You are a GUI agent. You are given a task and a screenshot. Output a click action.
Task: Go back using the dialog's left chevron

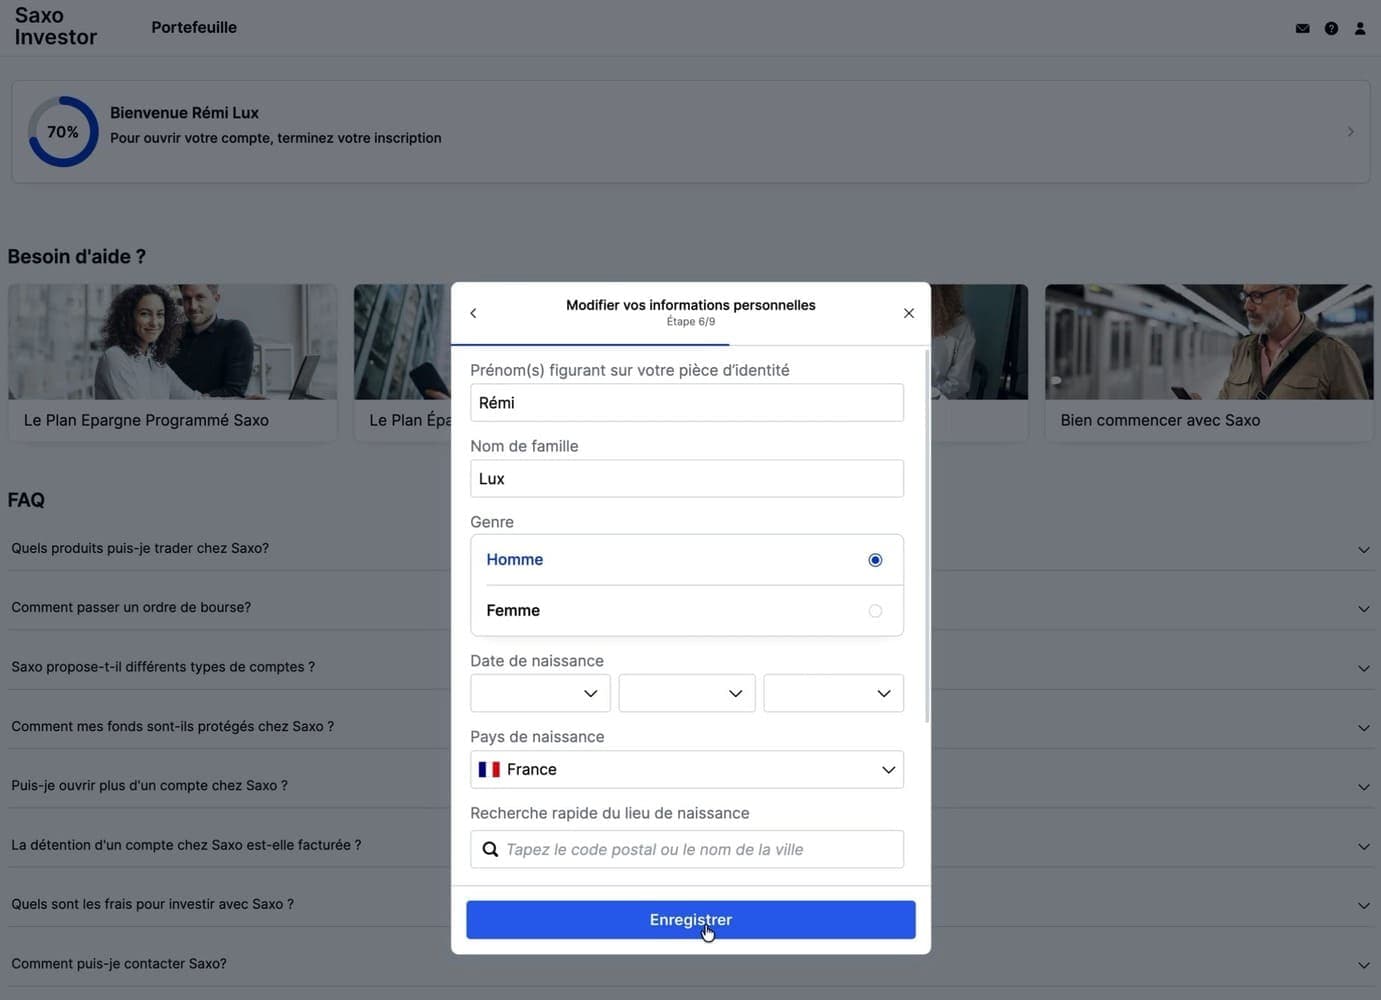pos(473,313)
